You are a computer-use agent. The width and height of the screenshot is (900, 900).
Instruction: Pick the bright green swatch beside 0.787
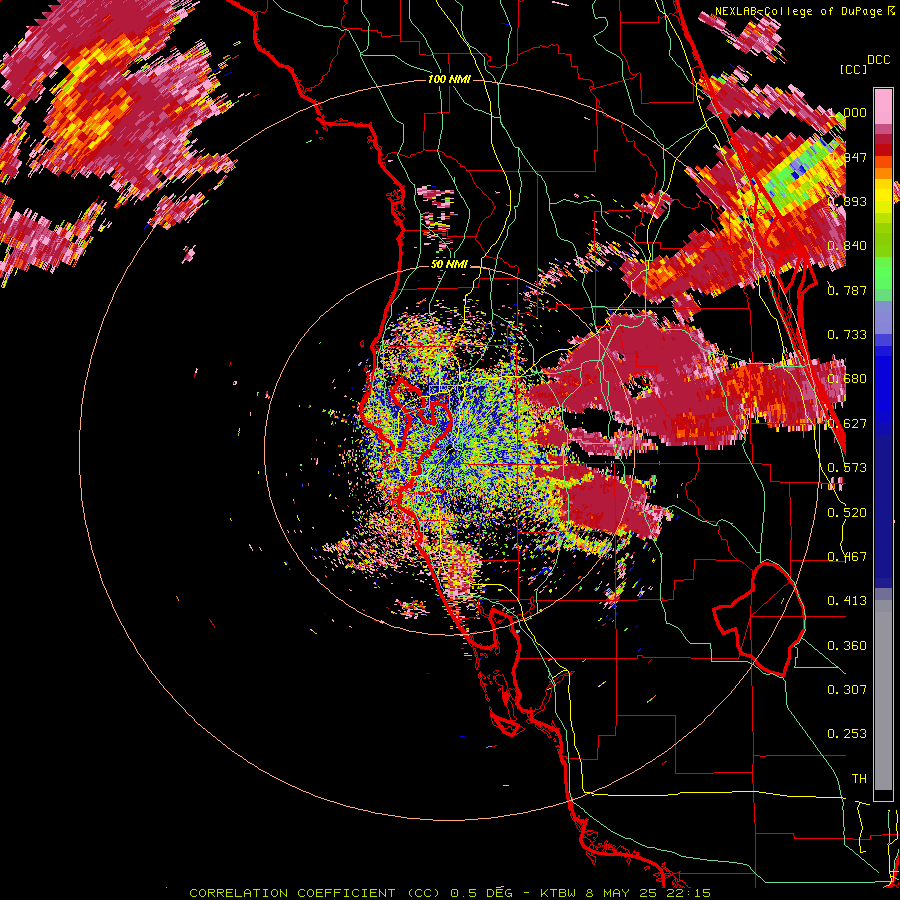[883, 276]
